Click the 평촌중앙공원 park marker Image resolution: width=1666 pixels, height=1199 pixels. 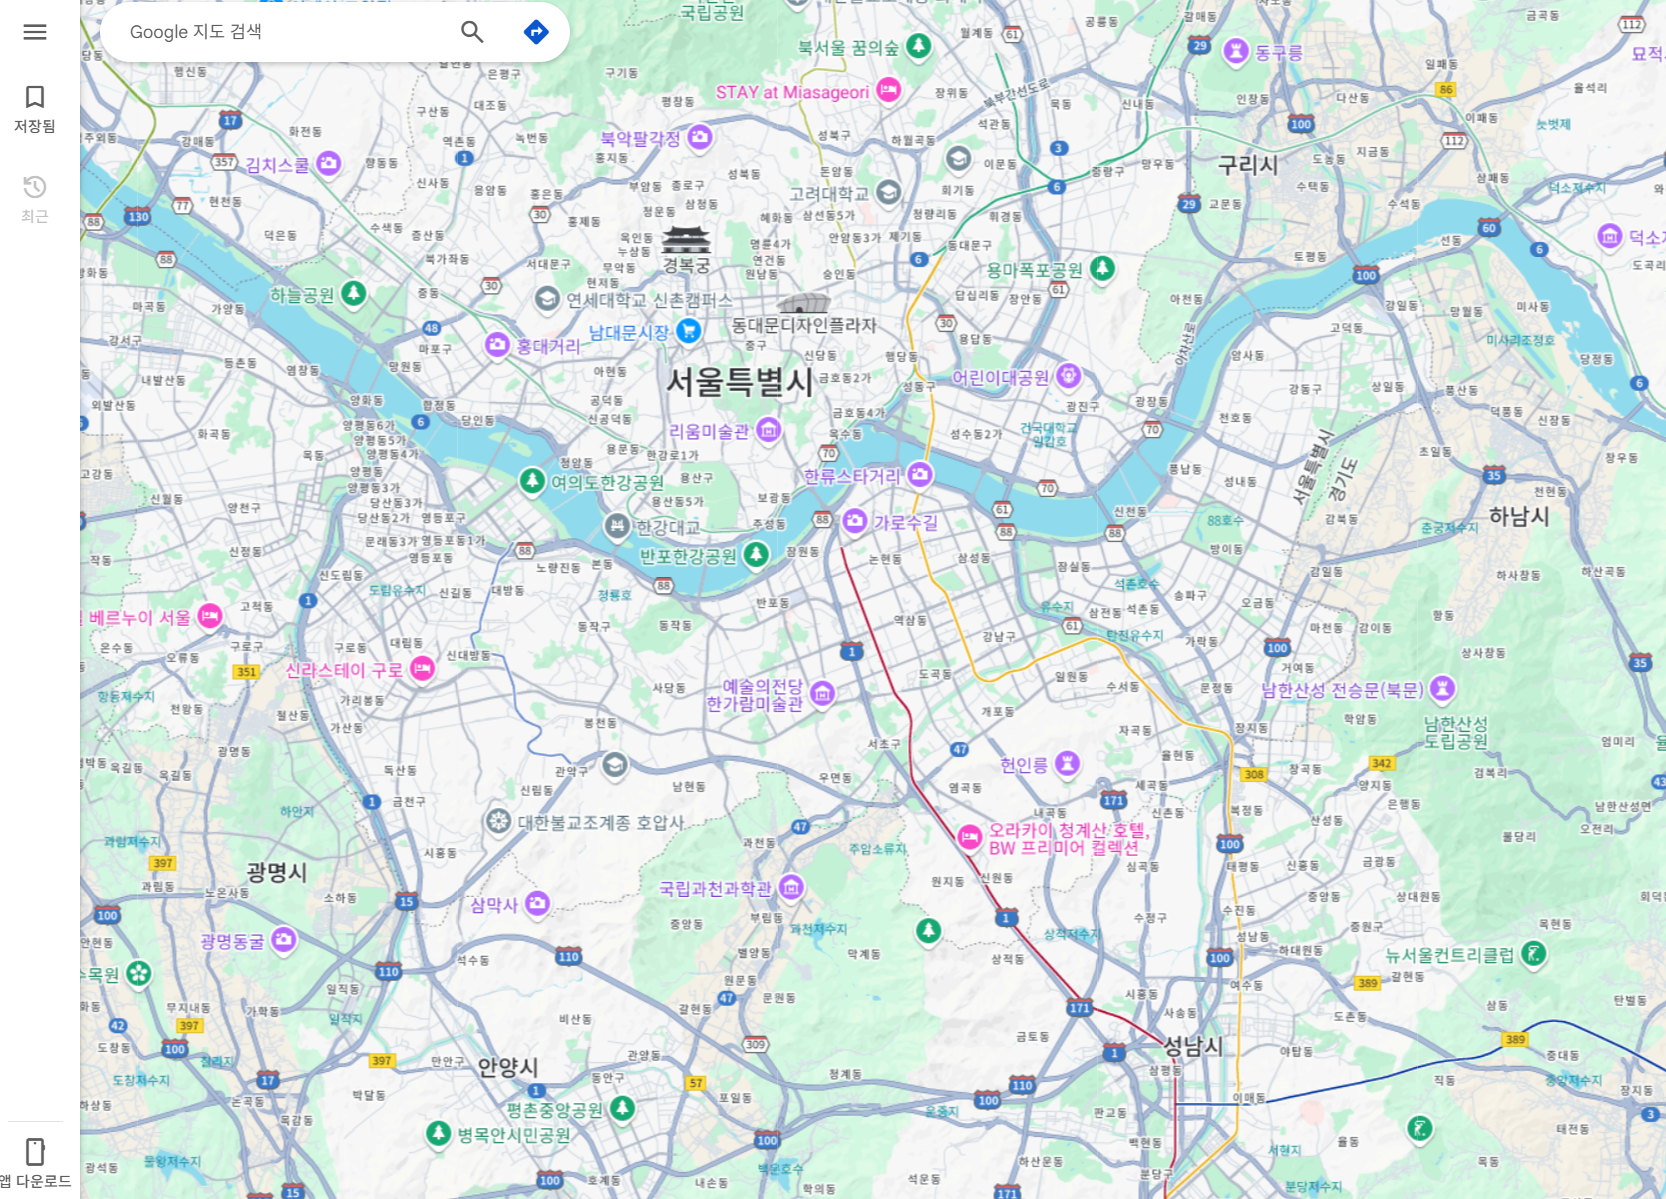coord(622,1108)
